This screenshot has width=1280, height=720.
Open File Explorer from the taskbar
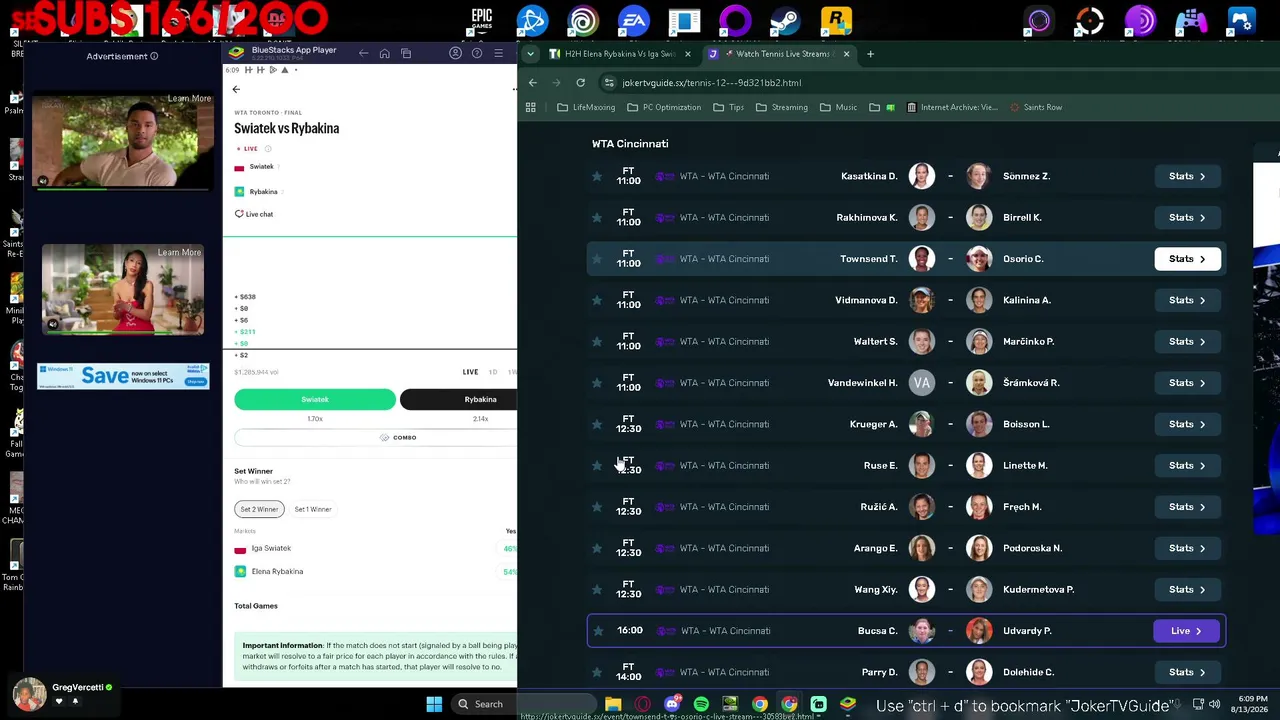pyautogui.click(x=613, y=704)
